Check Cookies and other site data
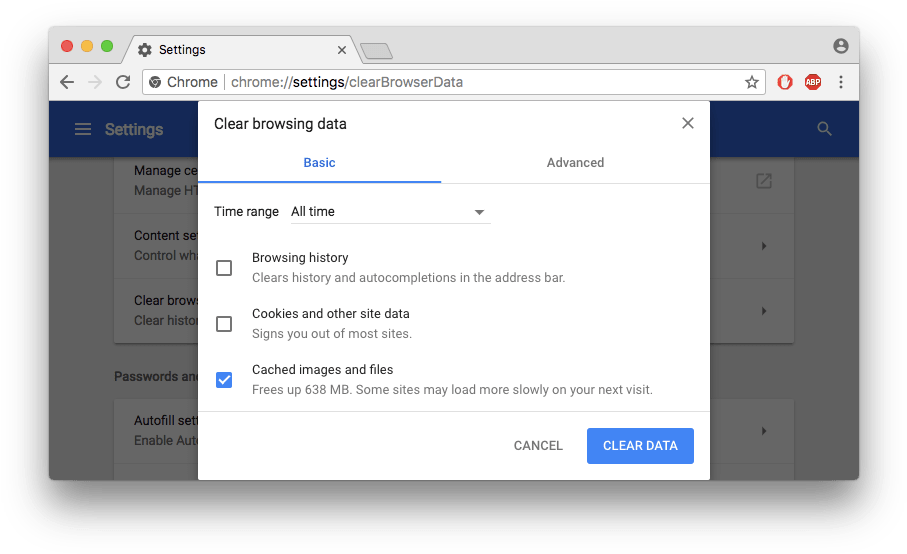The width and height of the screenshot is (907, 554). (x=224, y=323)
